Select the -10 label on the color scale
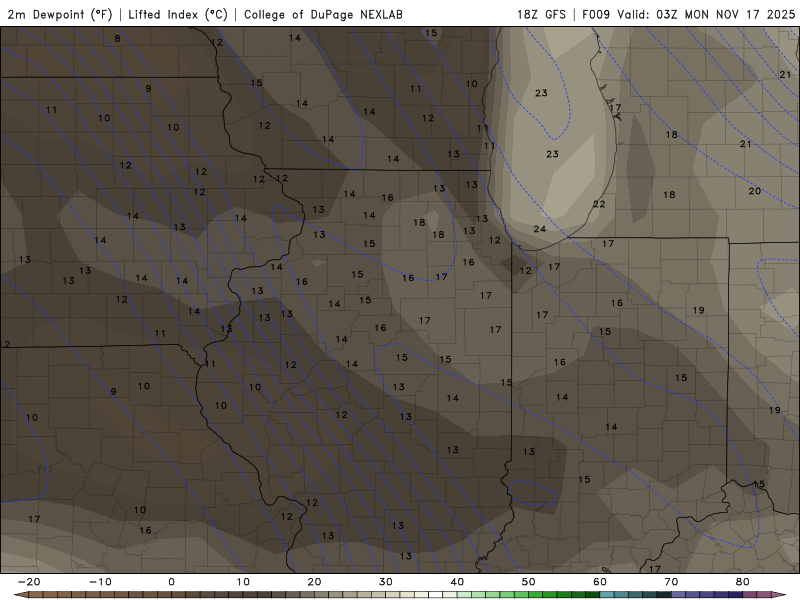 (100, 582)
